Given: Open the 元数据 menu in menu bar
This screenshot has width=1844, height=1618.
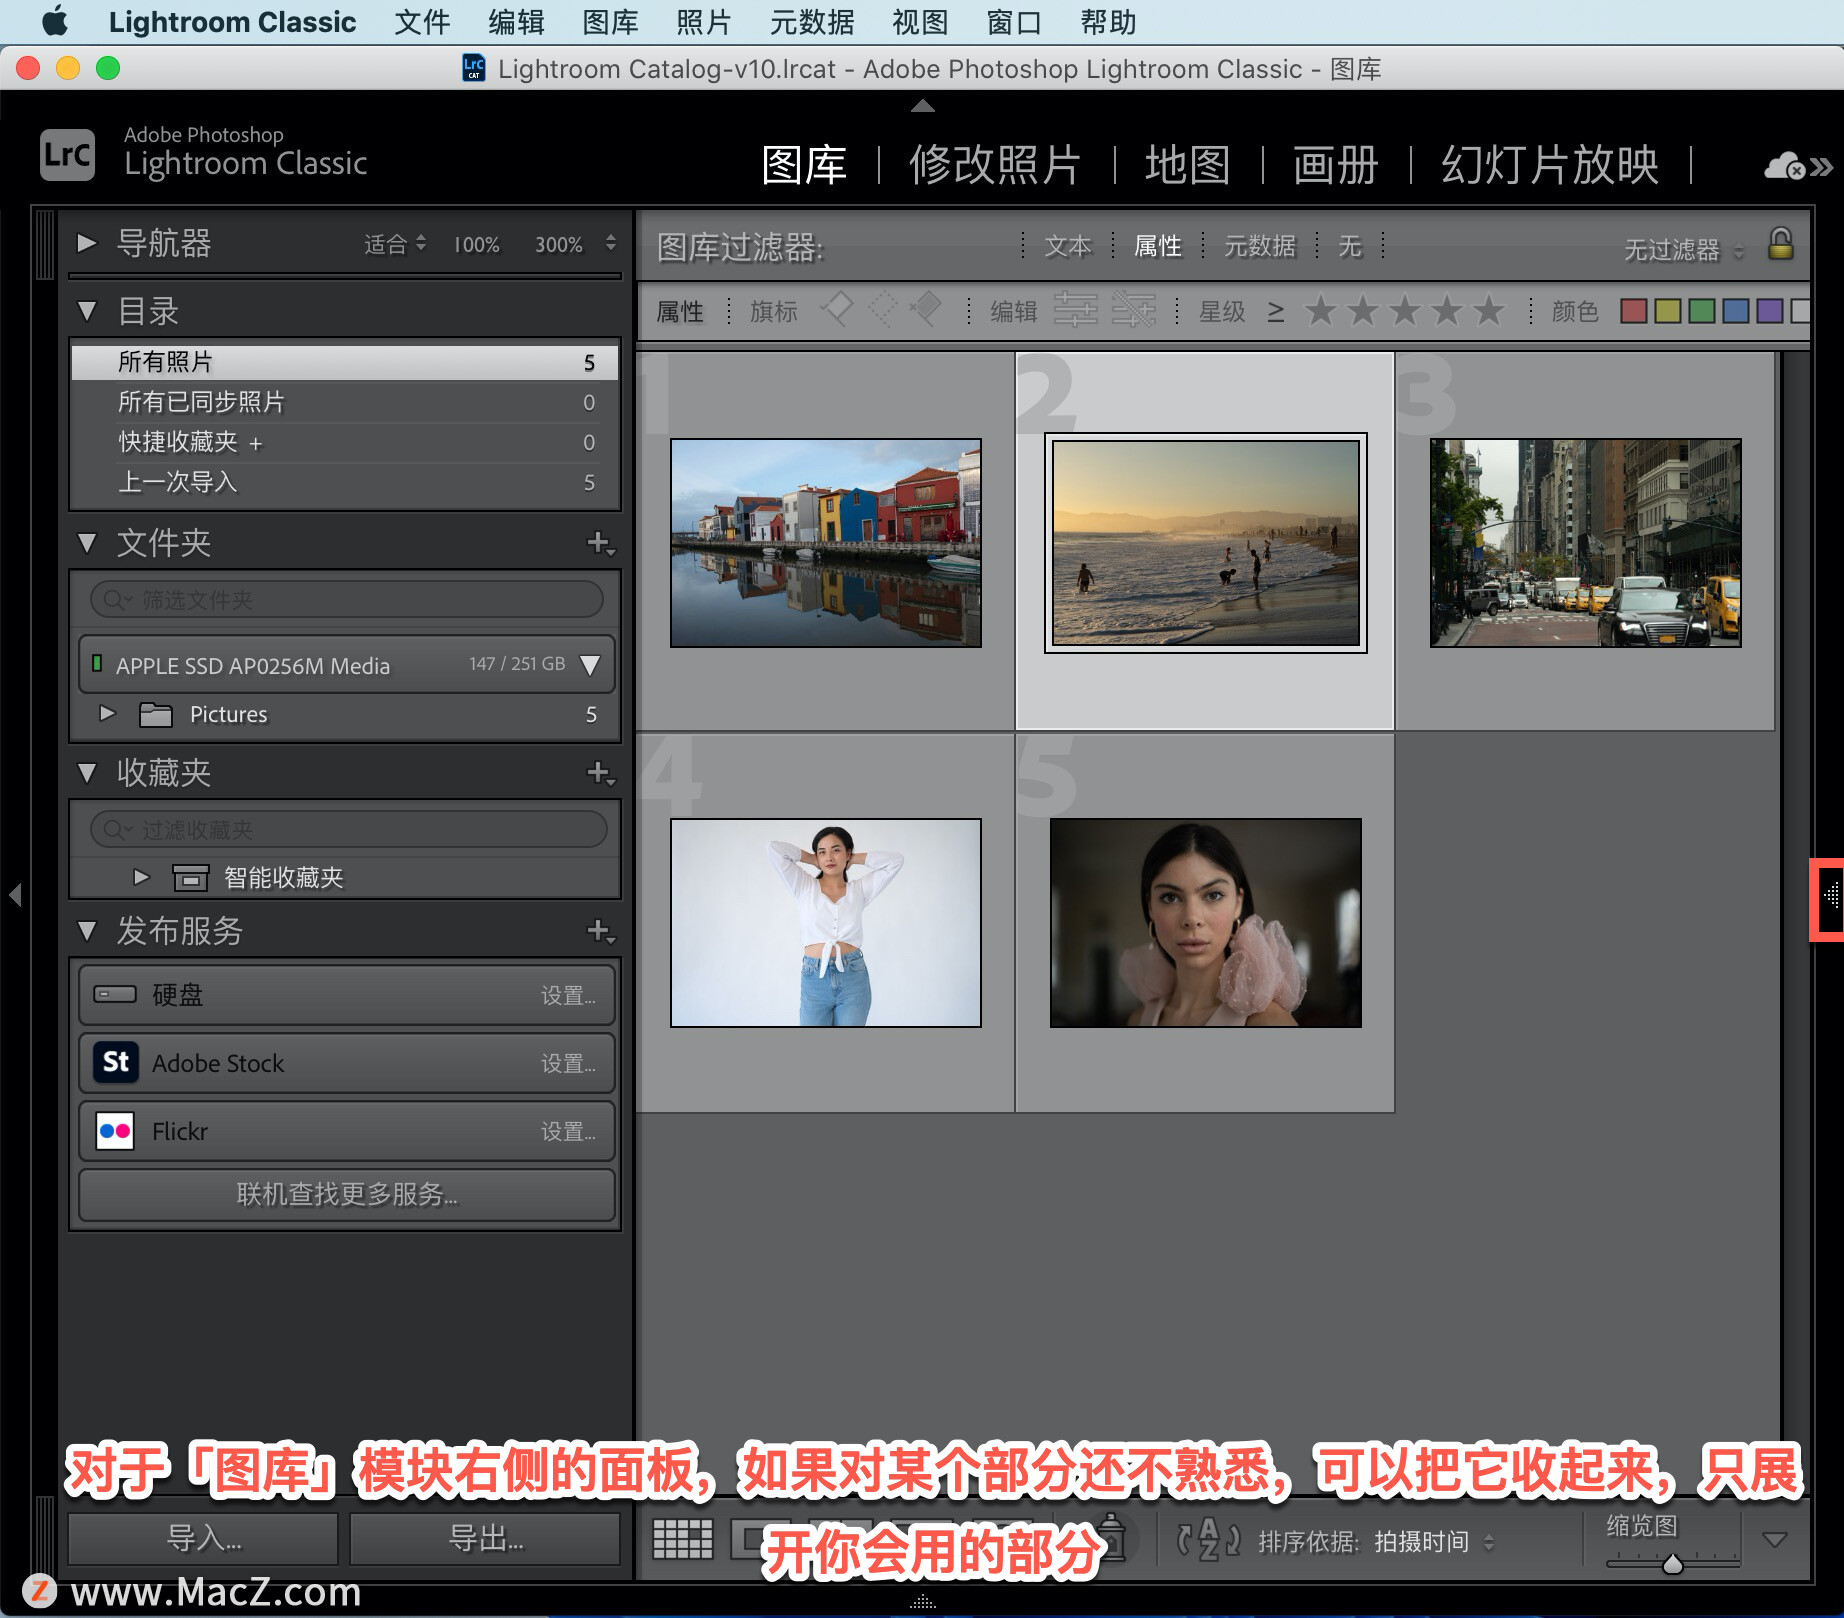Looking at the screenshot, I should [x=812, y=21].
